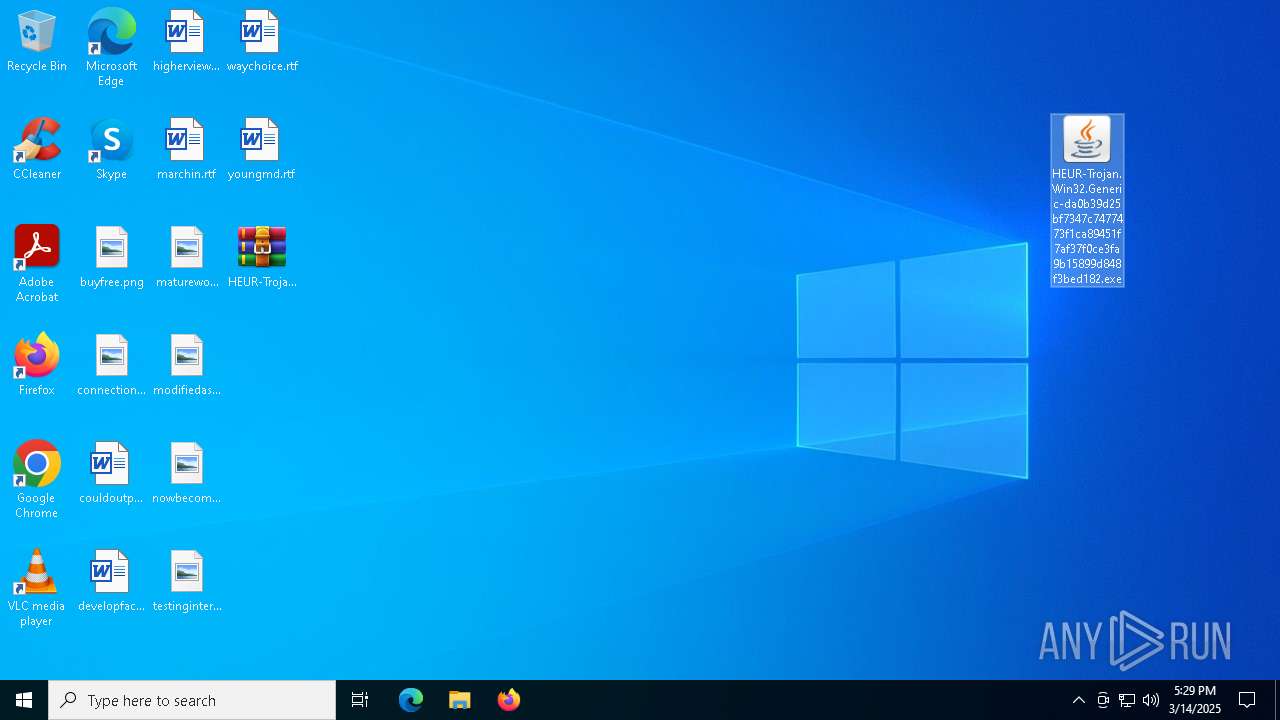Viewport: 1280px width, 720px height.
Task: Select the buyfree.png image file
Action: point(112,258)
